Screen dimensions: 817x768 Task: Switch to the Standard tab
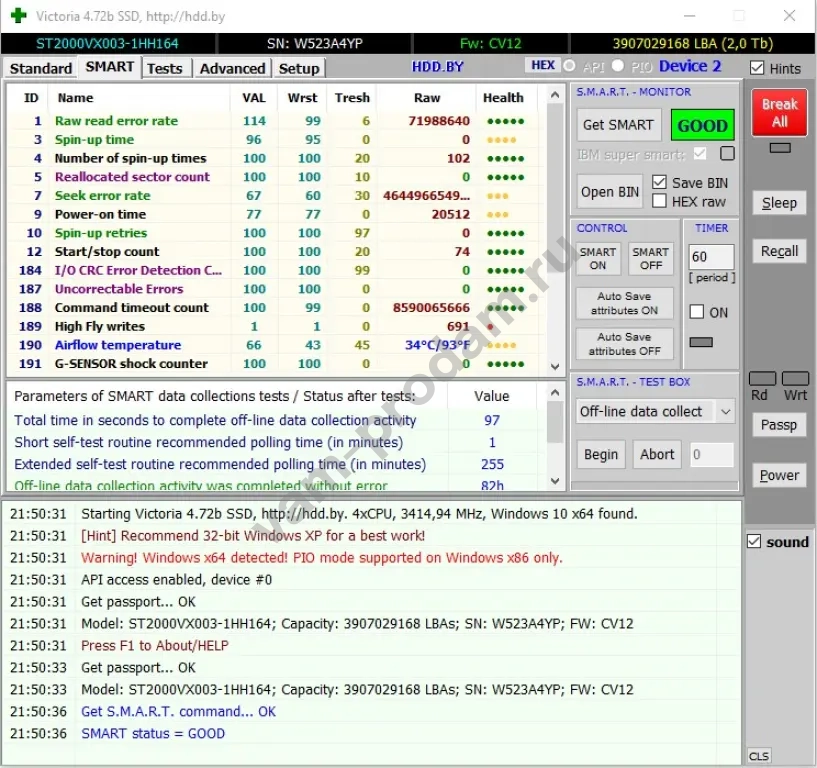[41, 69]
